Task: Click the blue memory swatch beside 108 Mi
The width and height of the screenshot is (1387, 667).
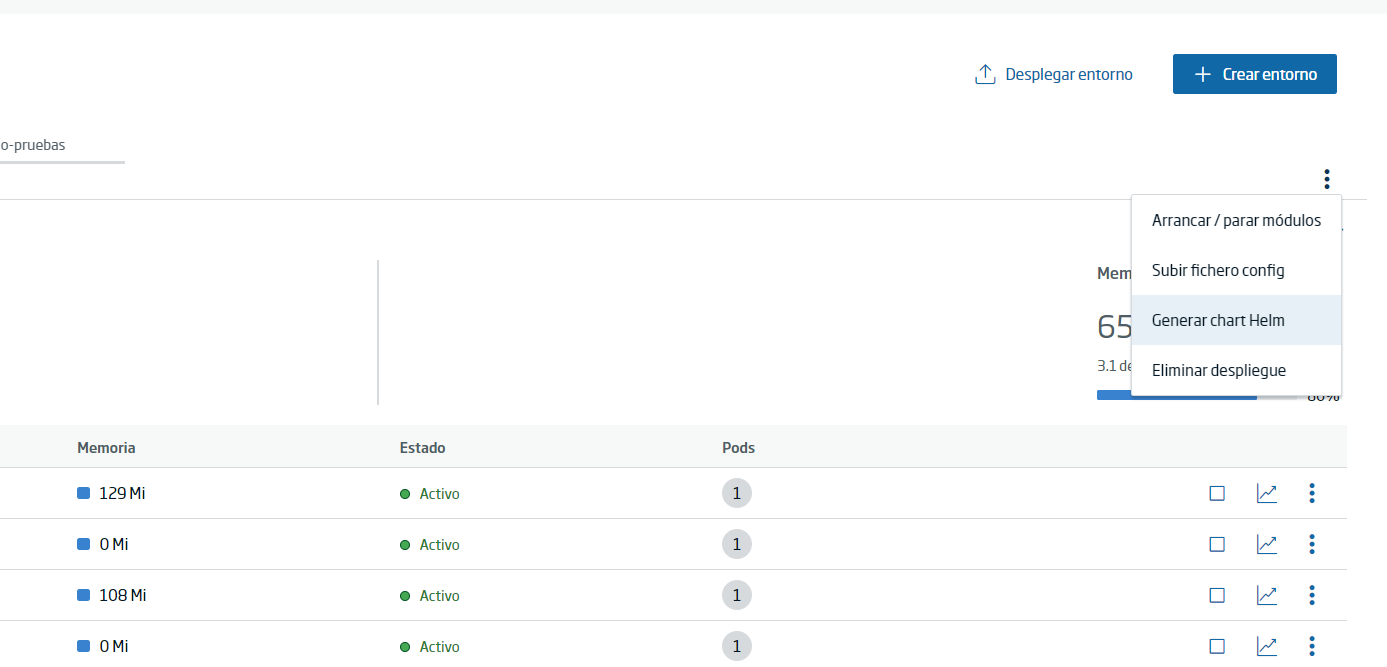Action: [83, 595]
